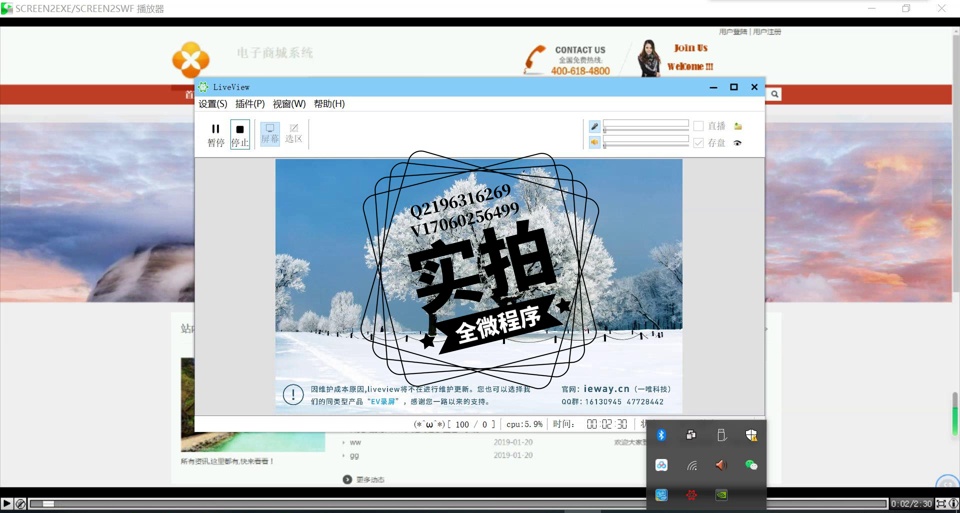Click the 用户登陆 login link
Screen dimensions: 960x513
pos(733,32)
